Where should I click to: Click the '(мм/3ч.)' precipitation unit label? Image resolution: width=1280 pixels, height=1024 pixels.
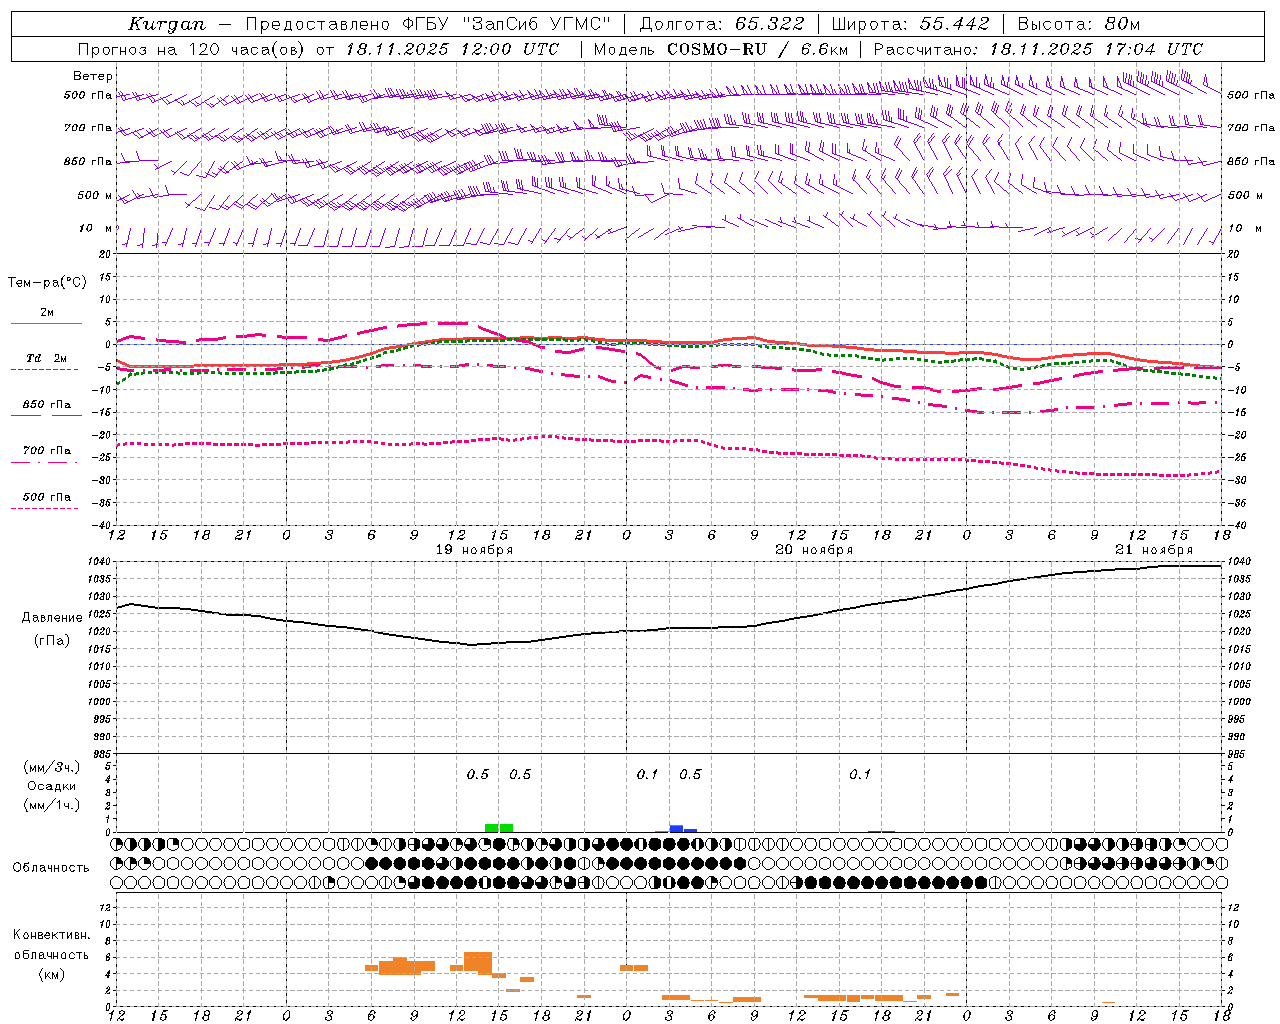(x=52, y=767)
